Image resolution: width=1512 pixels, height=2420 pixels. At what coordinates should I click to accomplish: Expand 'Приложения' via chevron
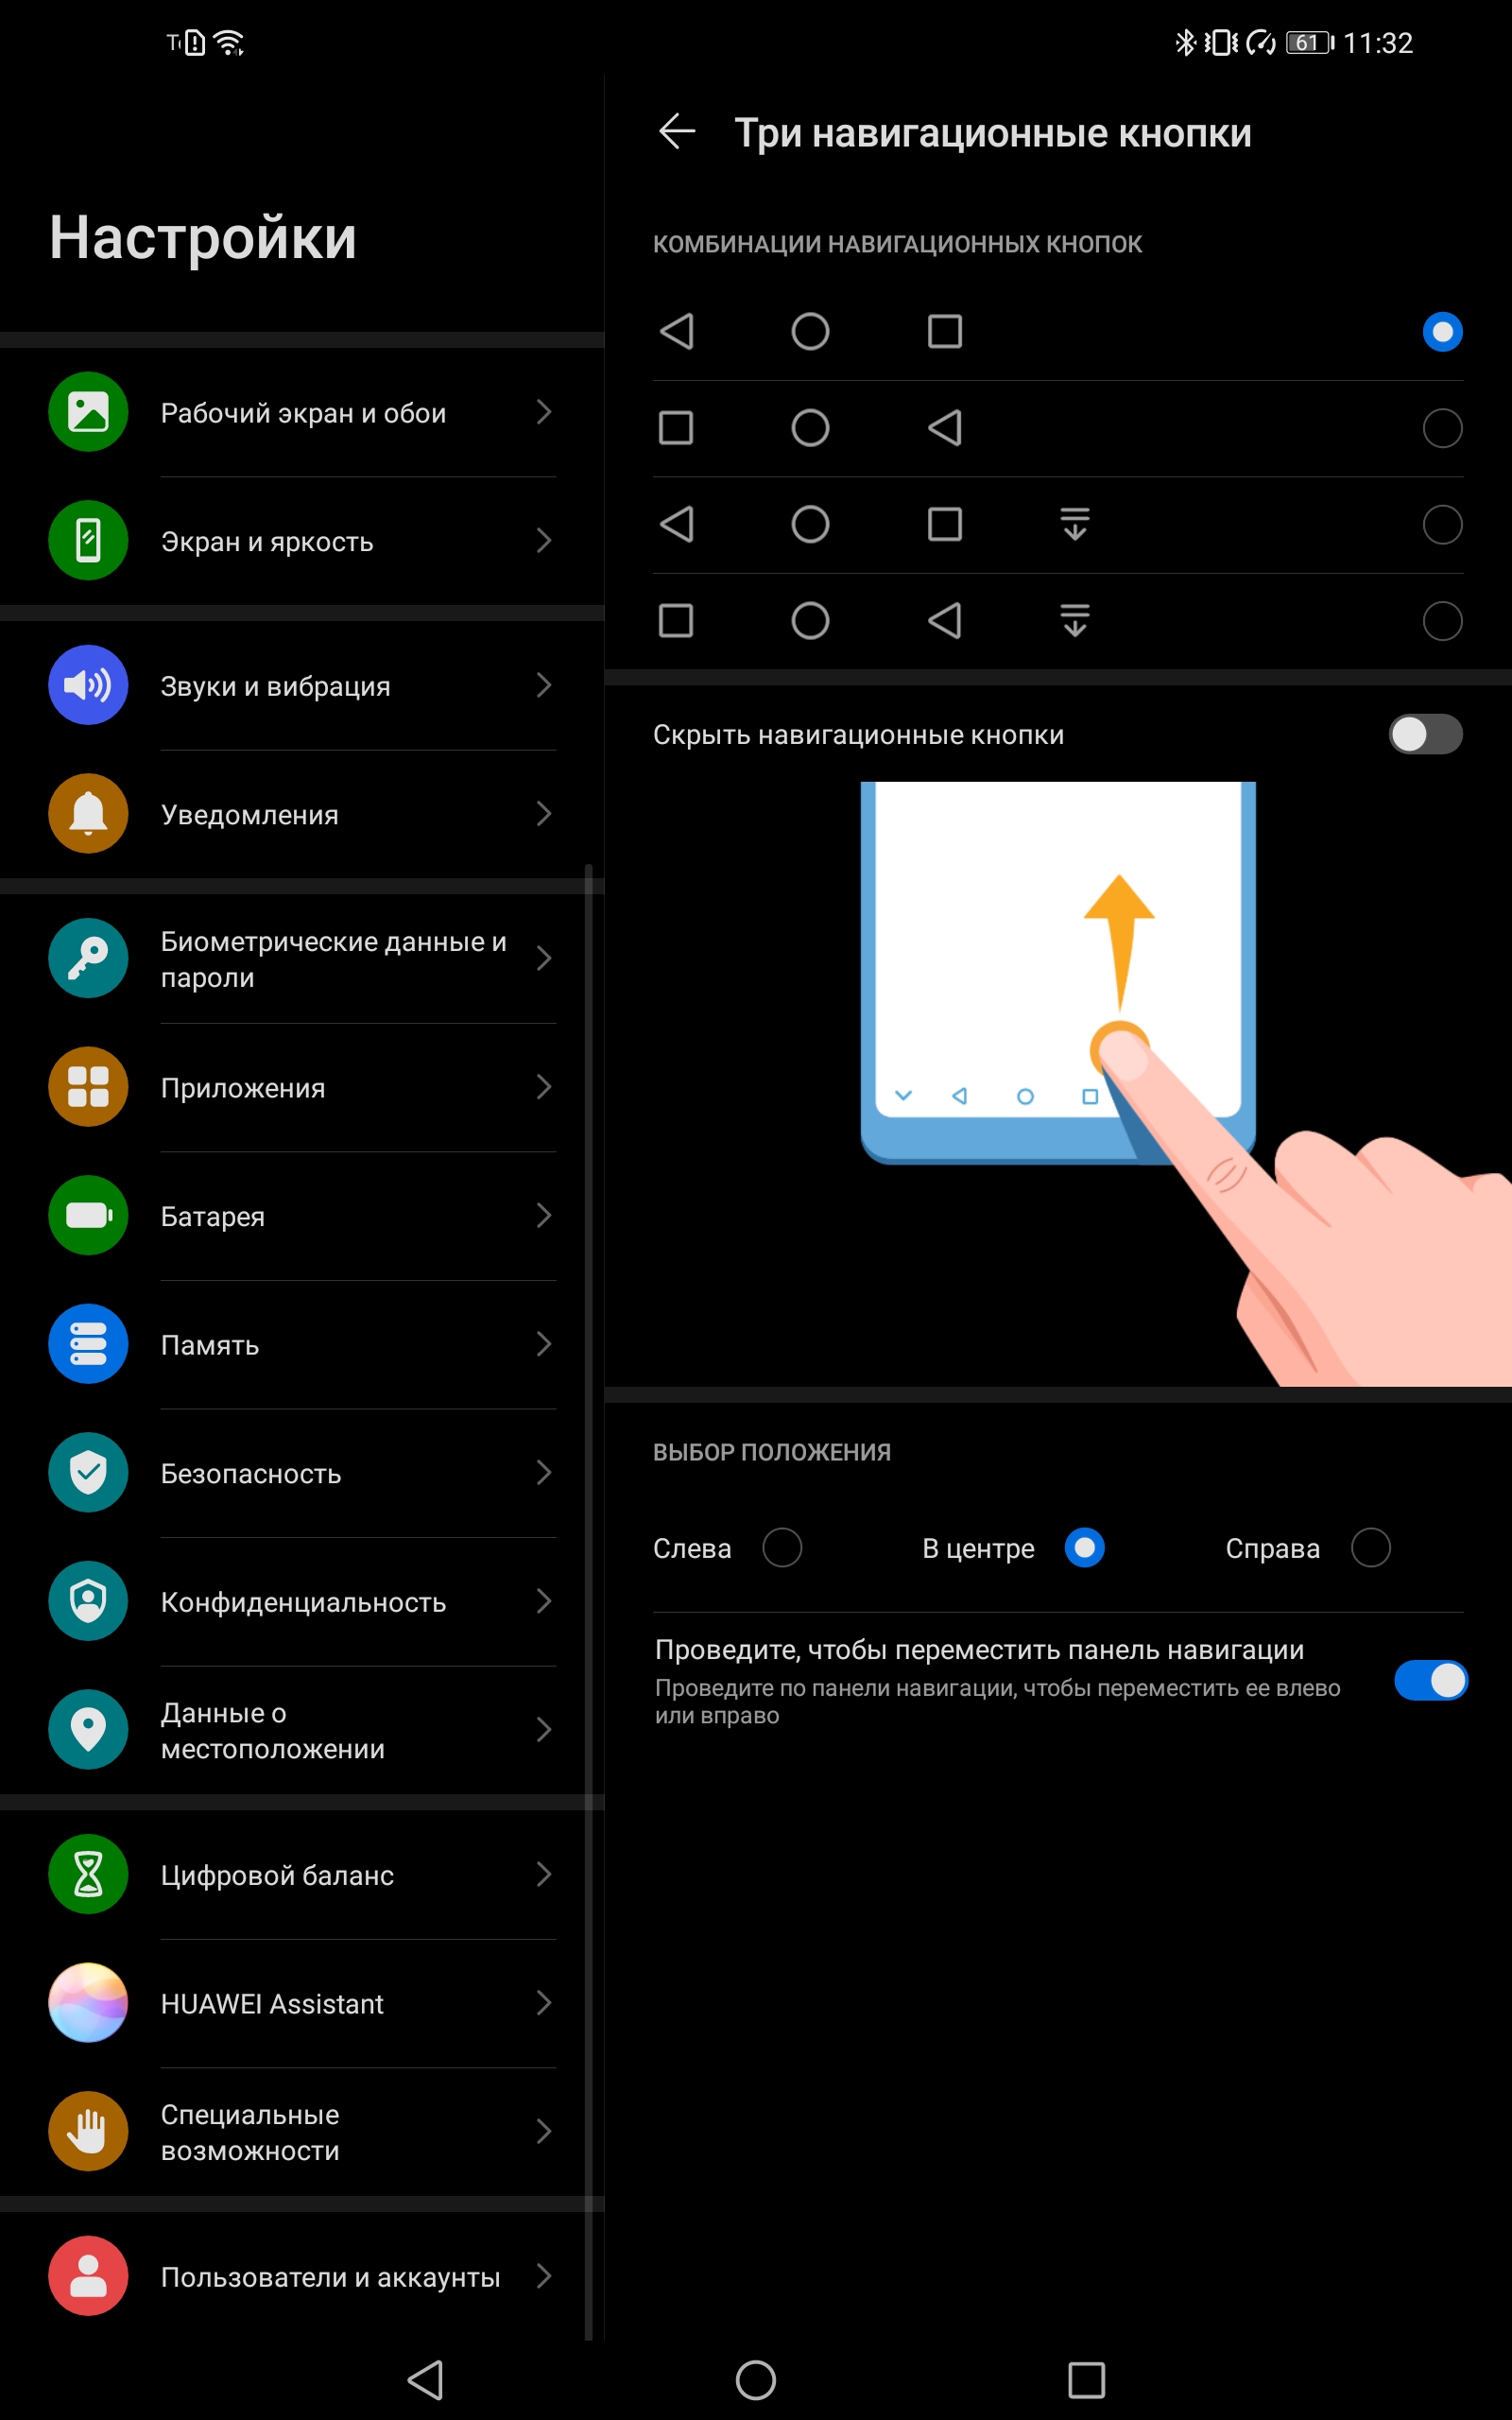tap(544, 1087)
